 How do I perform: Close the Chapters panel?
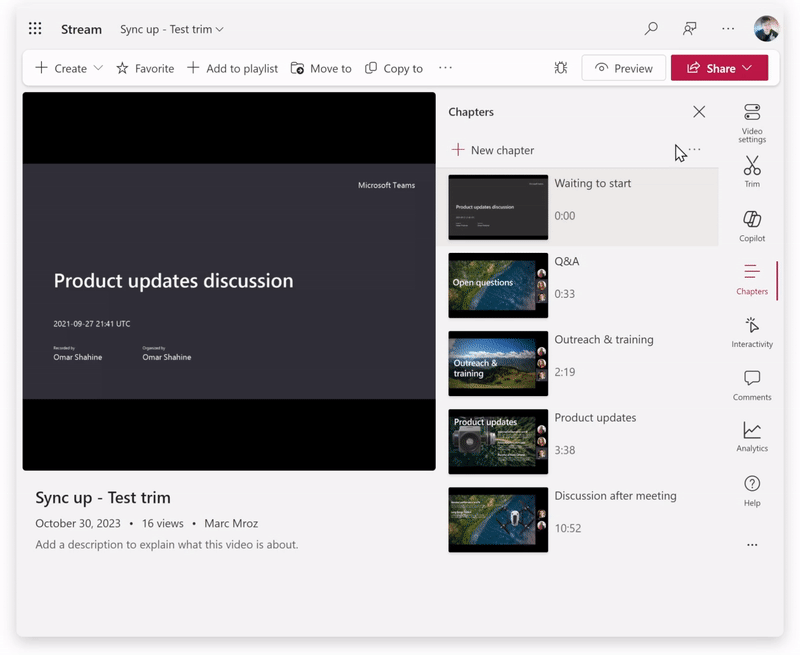click(x=699, y=112)
